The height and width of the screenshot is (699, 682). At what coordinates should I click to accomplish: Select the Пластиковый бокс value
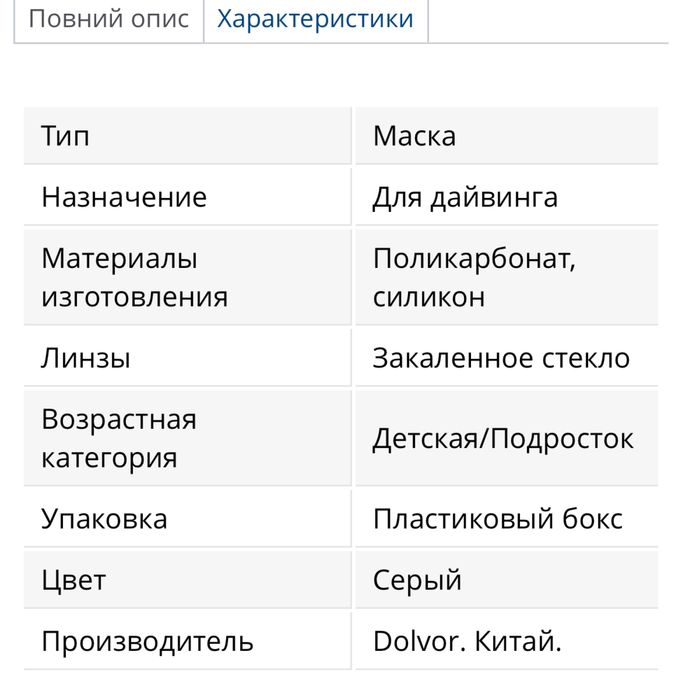497,519
